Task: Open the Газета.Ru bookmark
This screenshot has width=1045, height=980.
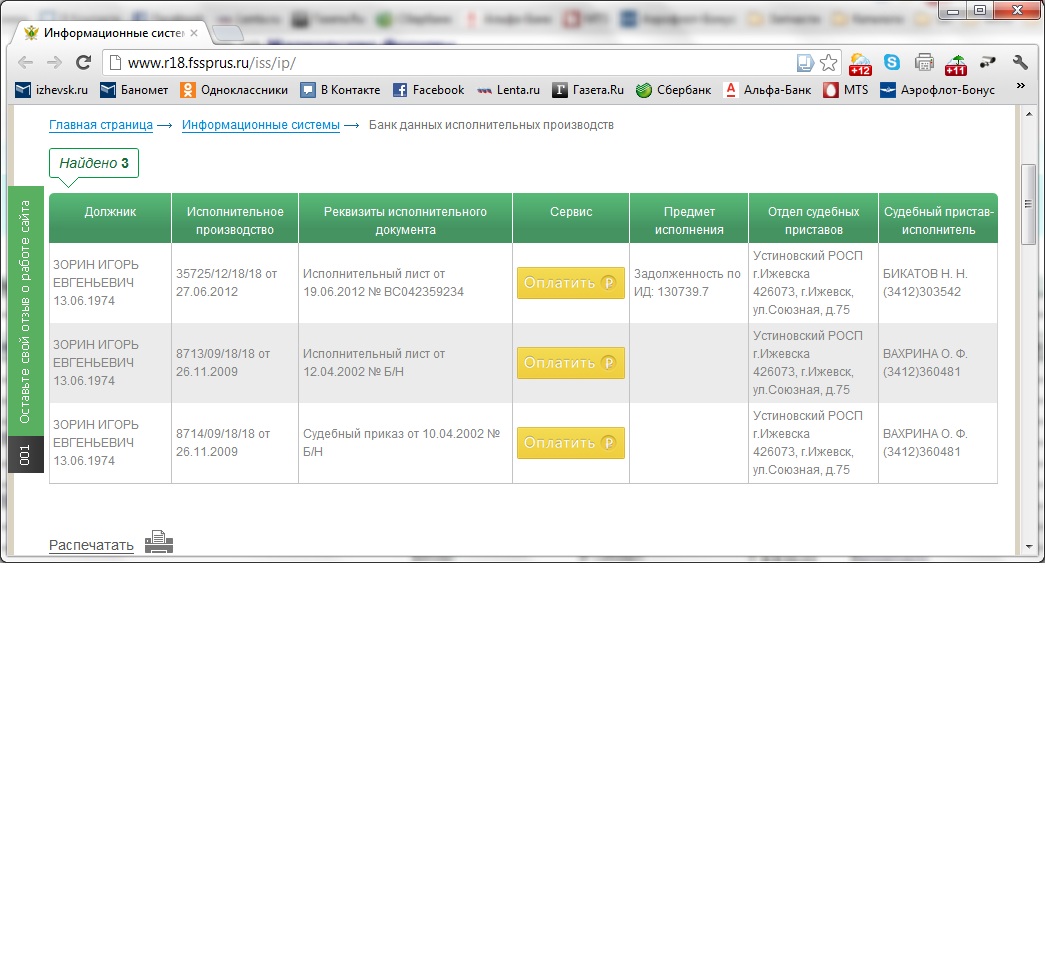Action: pos(588,90)
